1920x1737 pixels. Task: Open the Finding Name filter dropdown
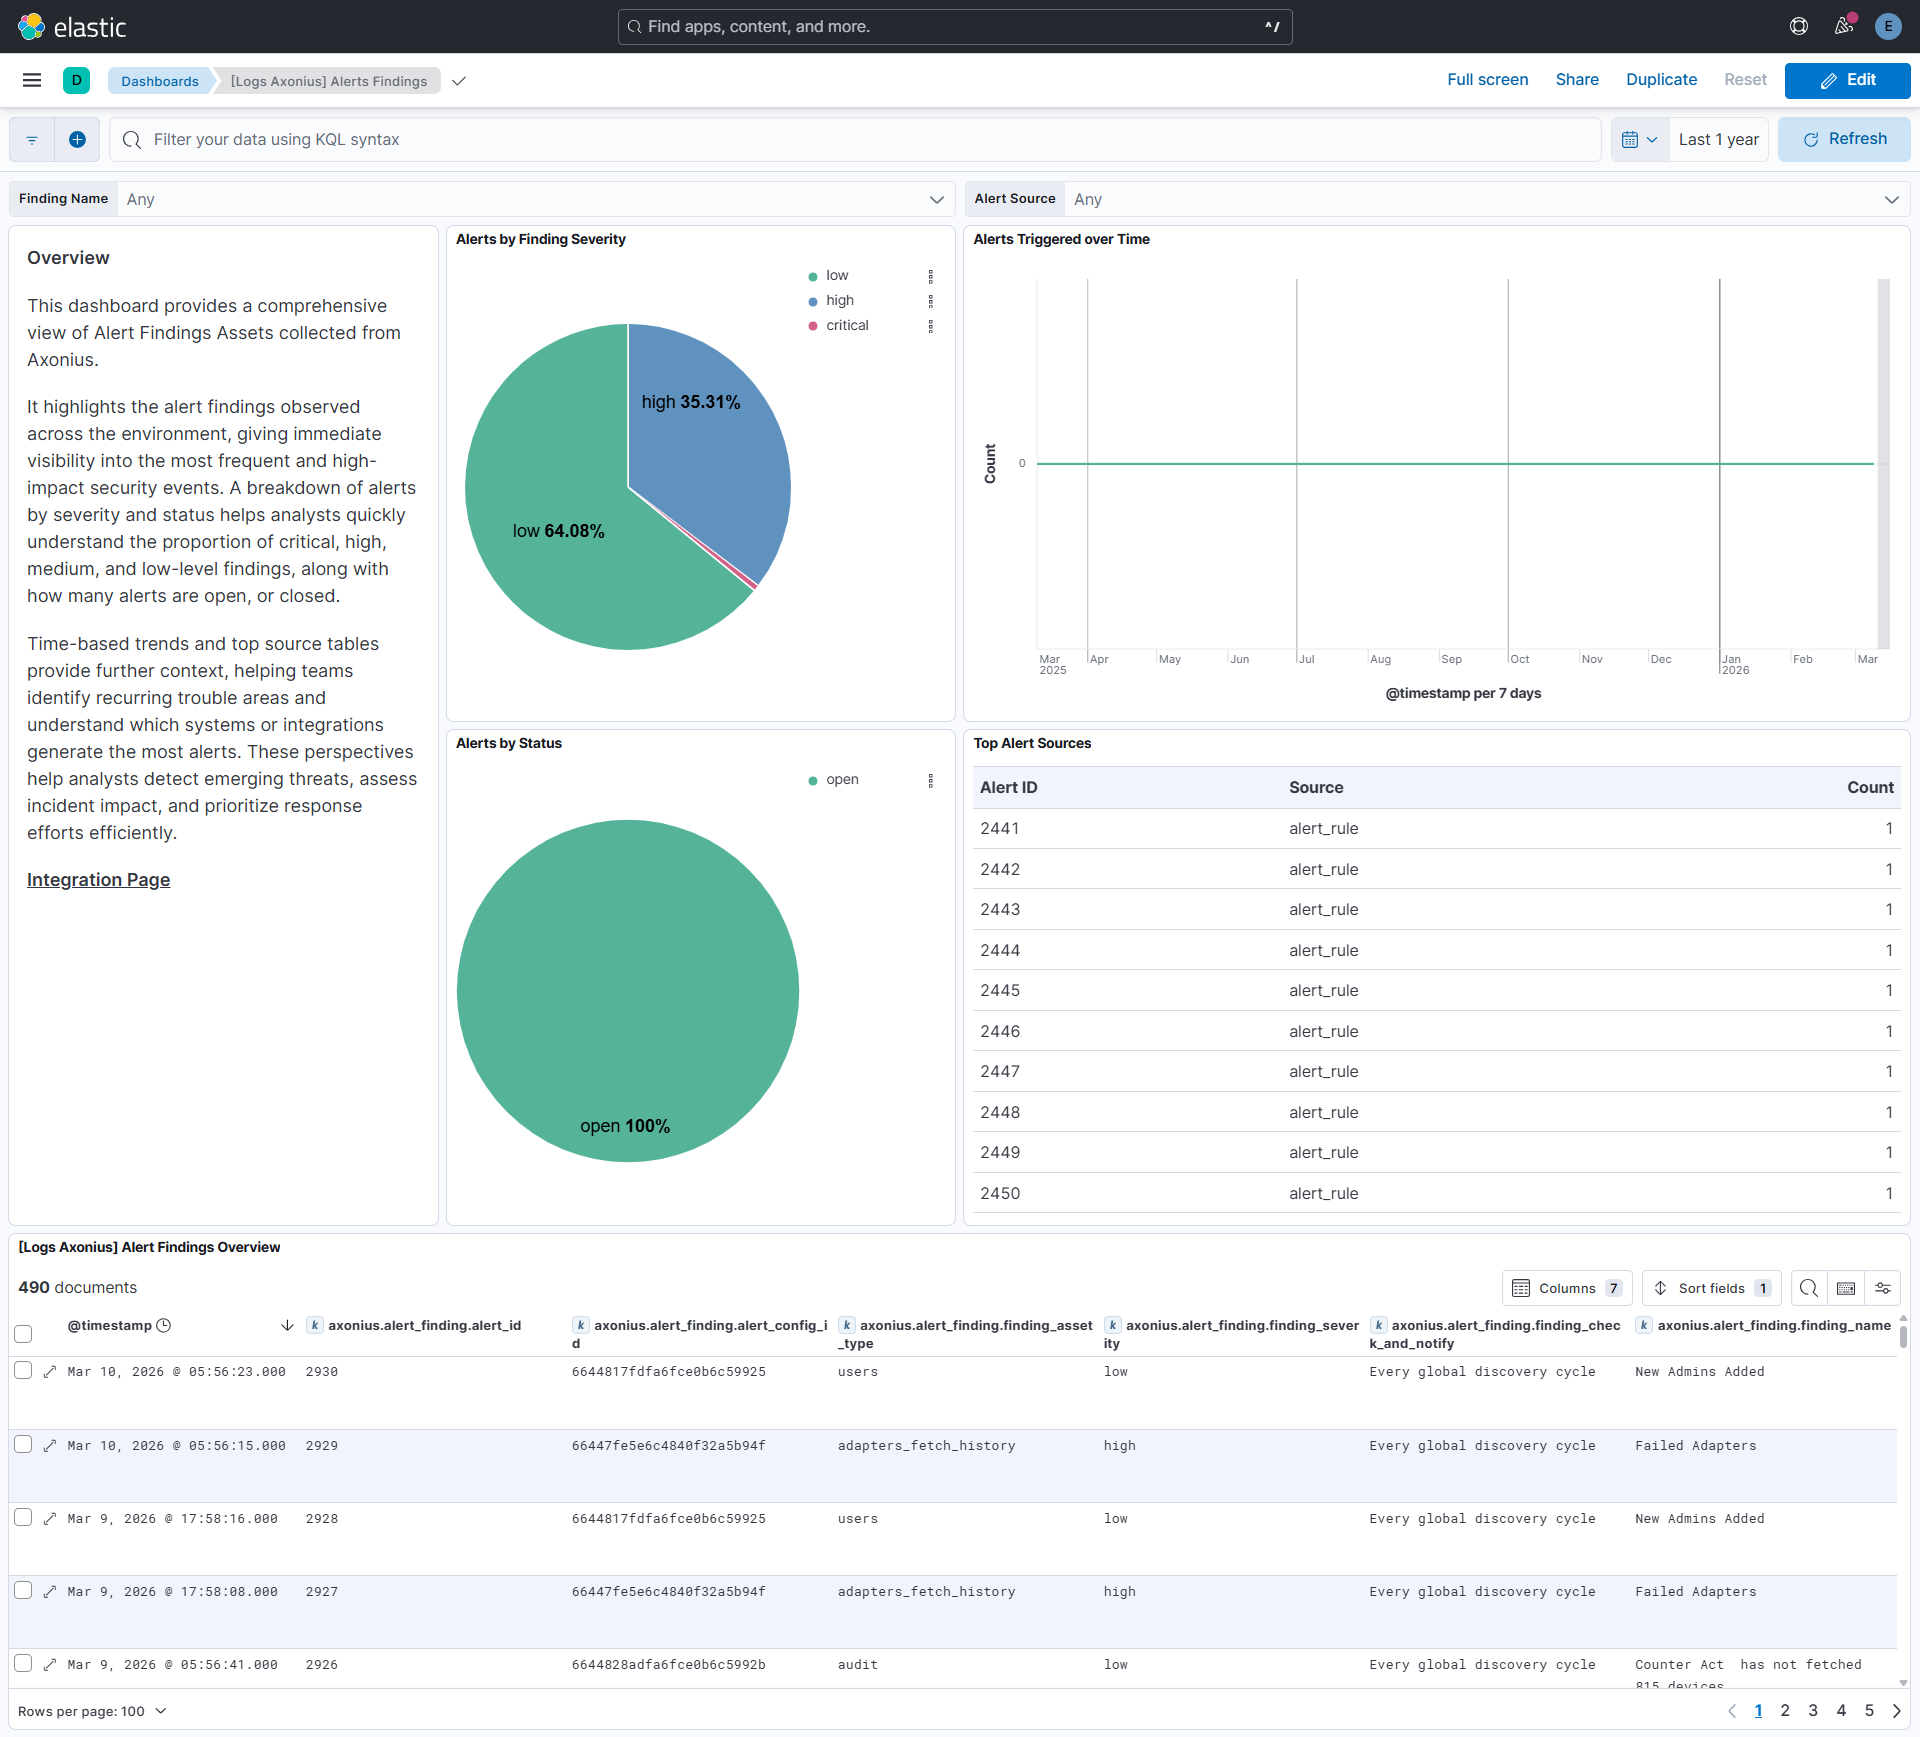pyautogui.click(x=536, y=199)
